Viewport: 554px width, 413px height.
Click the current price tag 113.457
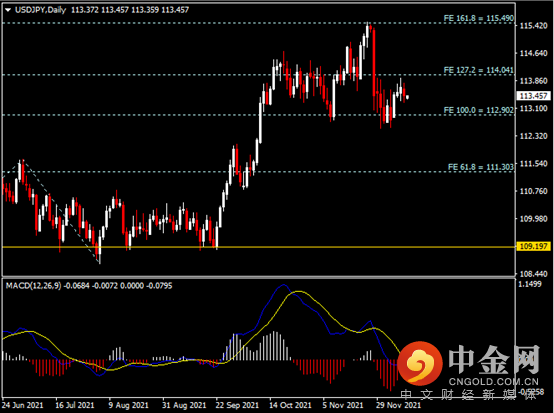click(534, 96)
